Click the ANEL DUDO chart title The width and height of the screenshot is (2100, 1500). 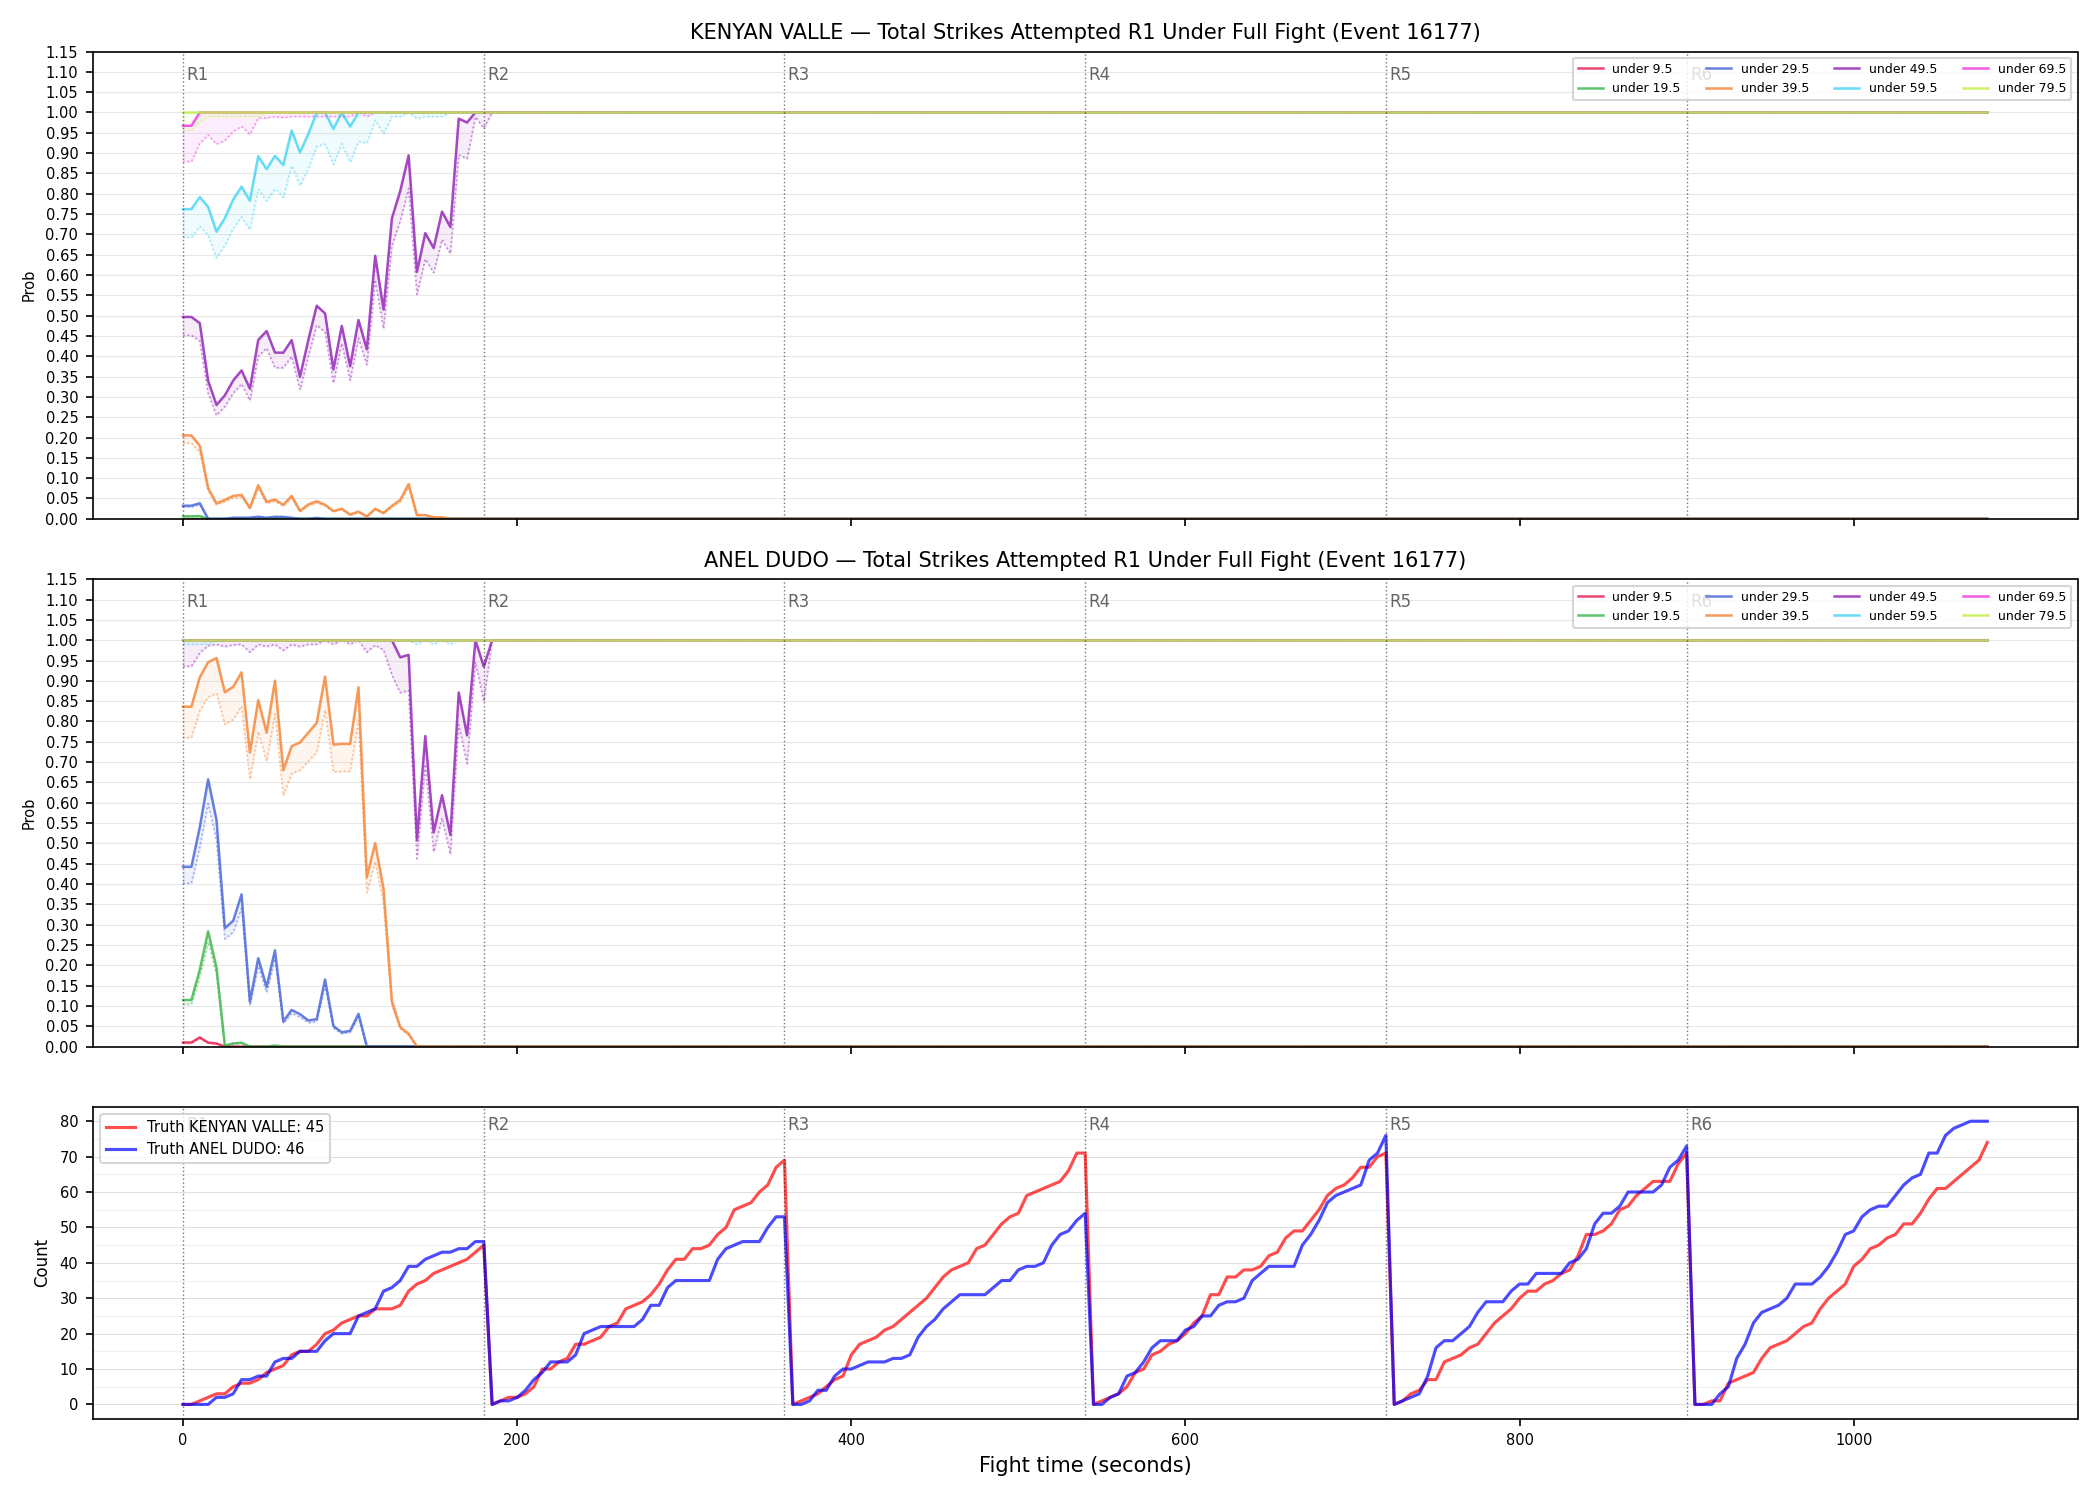click(x=1085, y=560)
